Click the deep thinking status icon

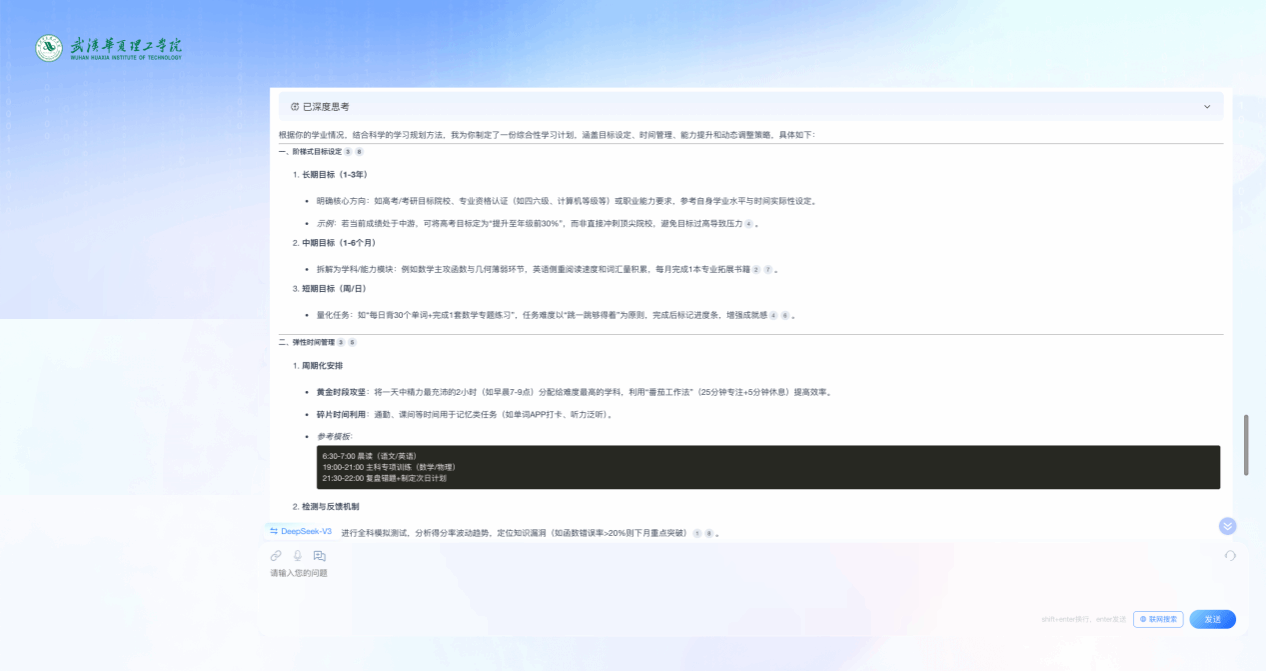pos(295,106)
